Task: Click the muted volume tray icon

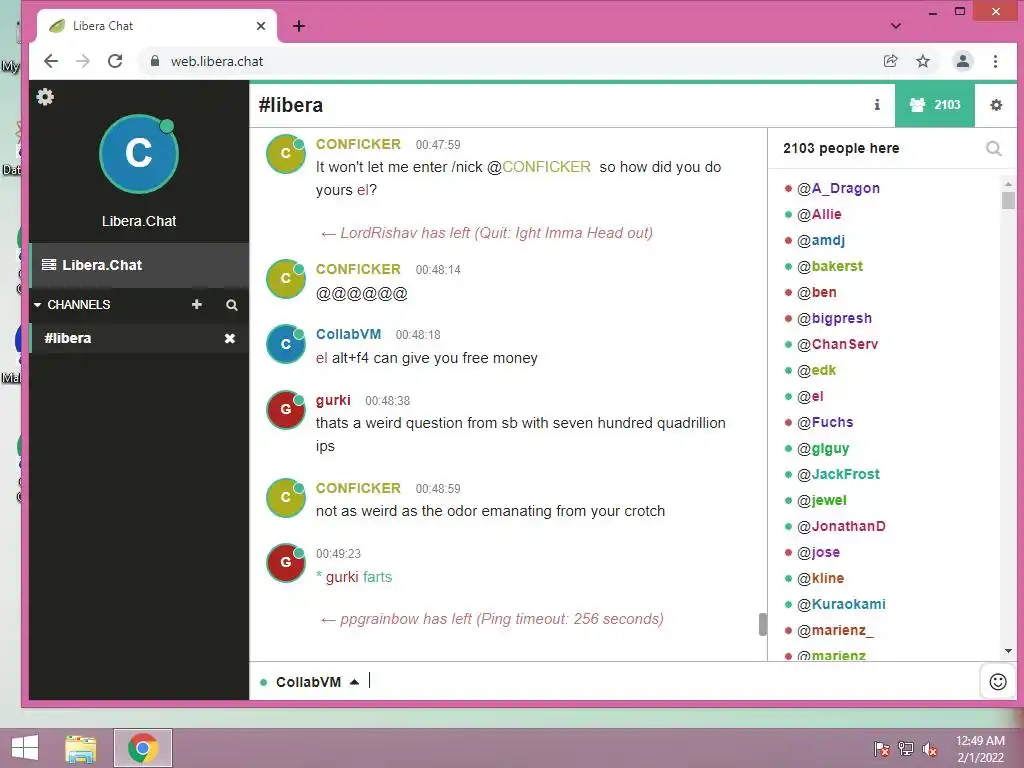Action: [x=931, y=749]
